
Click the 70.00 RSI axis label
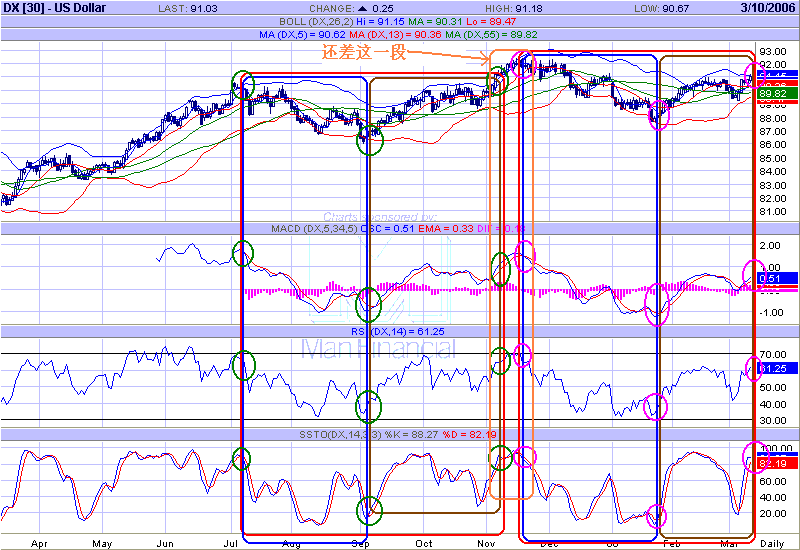[x=772, y=354]
